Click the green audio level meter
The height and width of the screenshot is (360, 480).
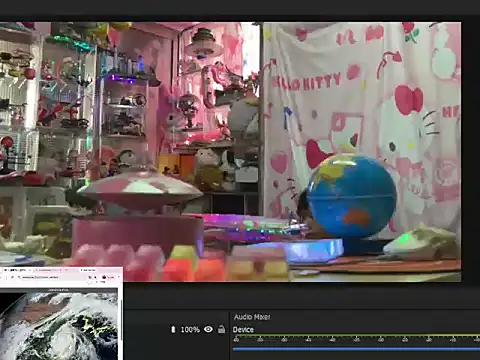pyautogui.click(x=356, y=335)
